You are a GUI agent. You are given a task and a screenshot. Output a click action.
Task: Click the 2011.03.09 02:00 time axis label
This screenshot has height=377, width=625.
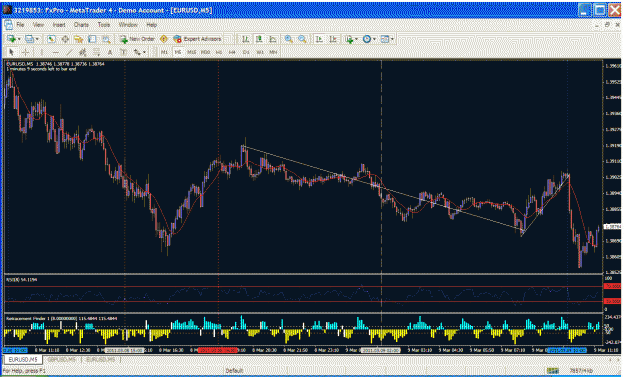[380, 350]
